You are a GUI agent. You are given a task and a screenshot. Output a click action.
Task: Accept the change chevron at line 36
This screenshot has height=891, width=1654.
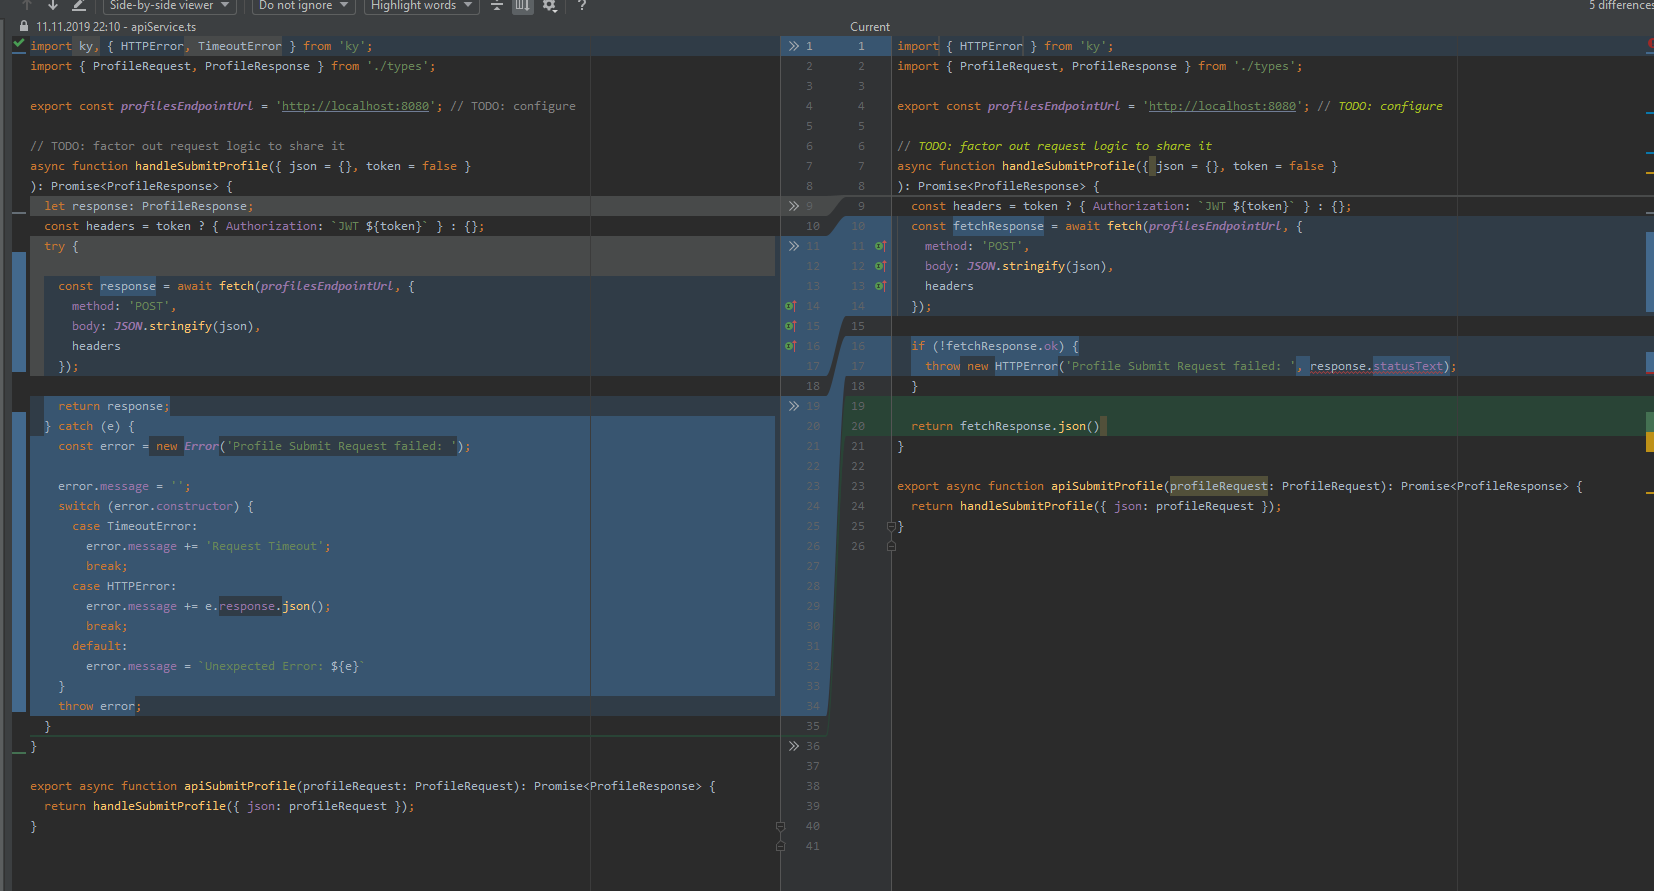pos(793,746)
